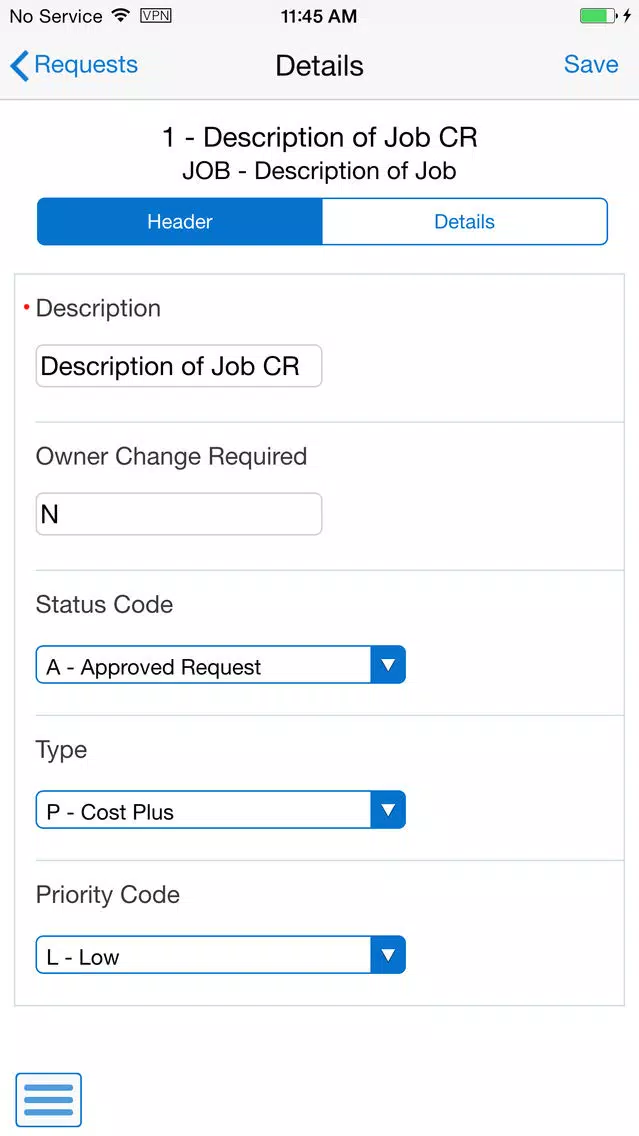Tap the 1 - Description of Job CR title

coord(320,137)
